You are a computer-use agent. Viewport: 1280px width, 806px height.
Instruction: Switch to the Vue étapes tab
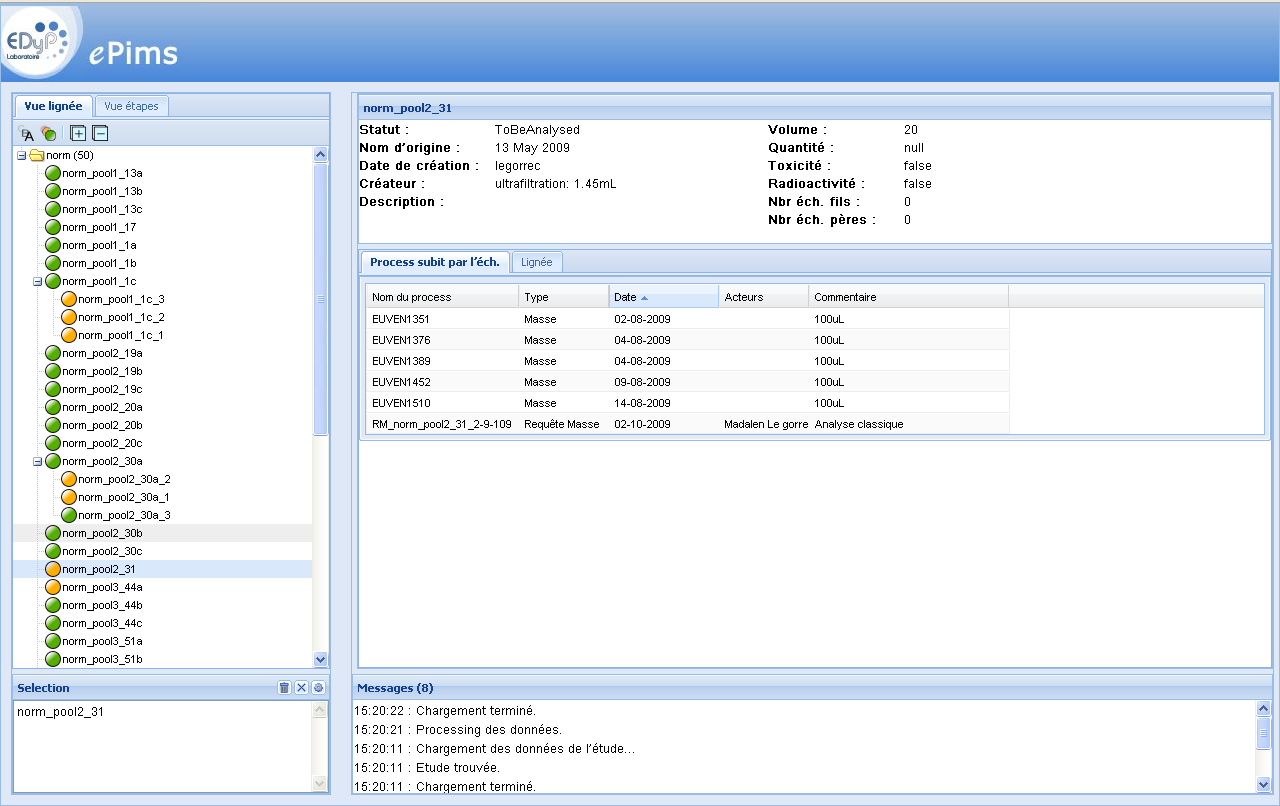click(131, 106)
